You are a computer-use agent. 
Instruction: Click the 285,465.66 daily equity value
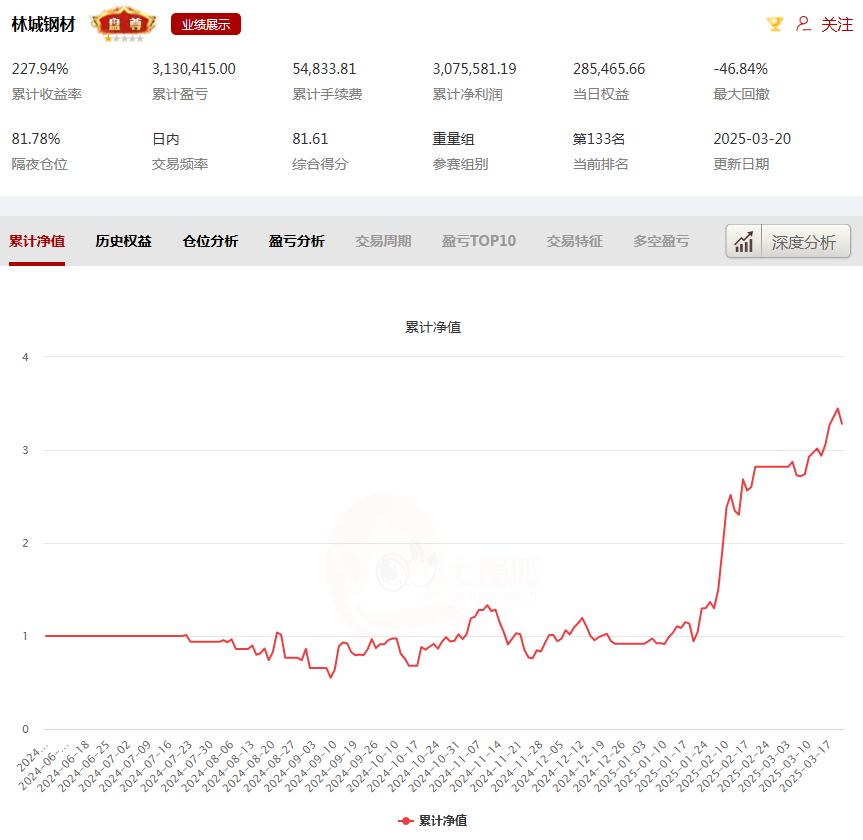pos(609,69)
